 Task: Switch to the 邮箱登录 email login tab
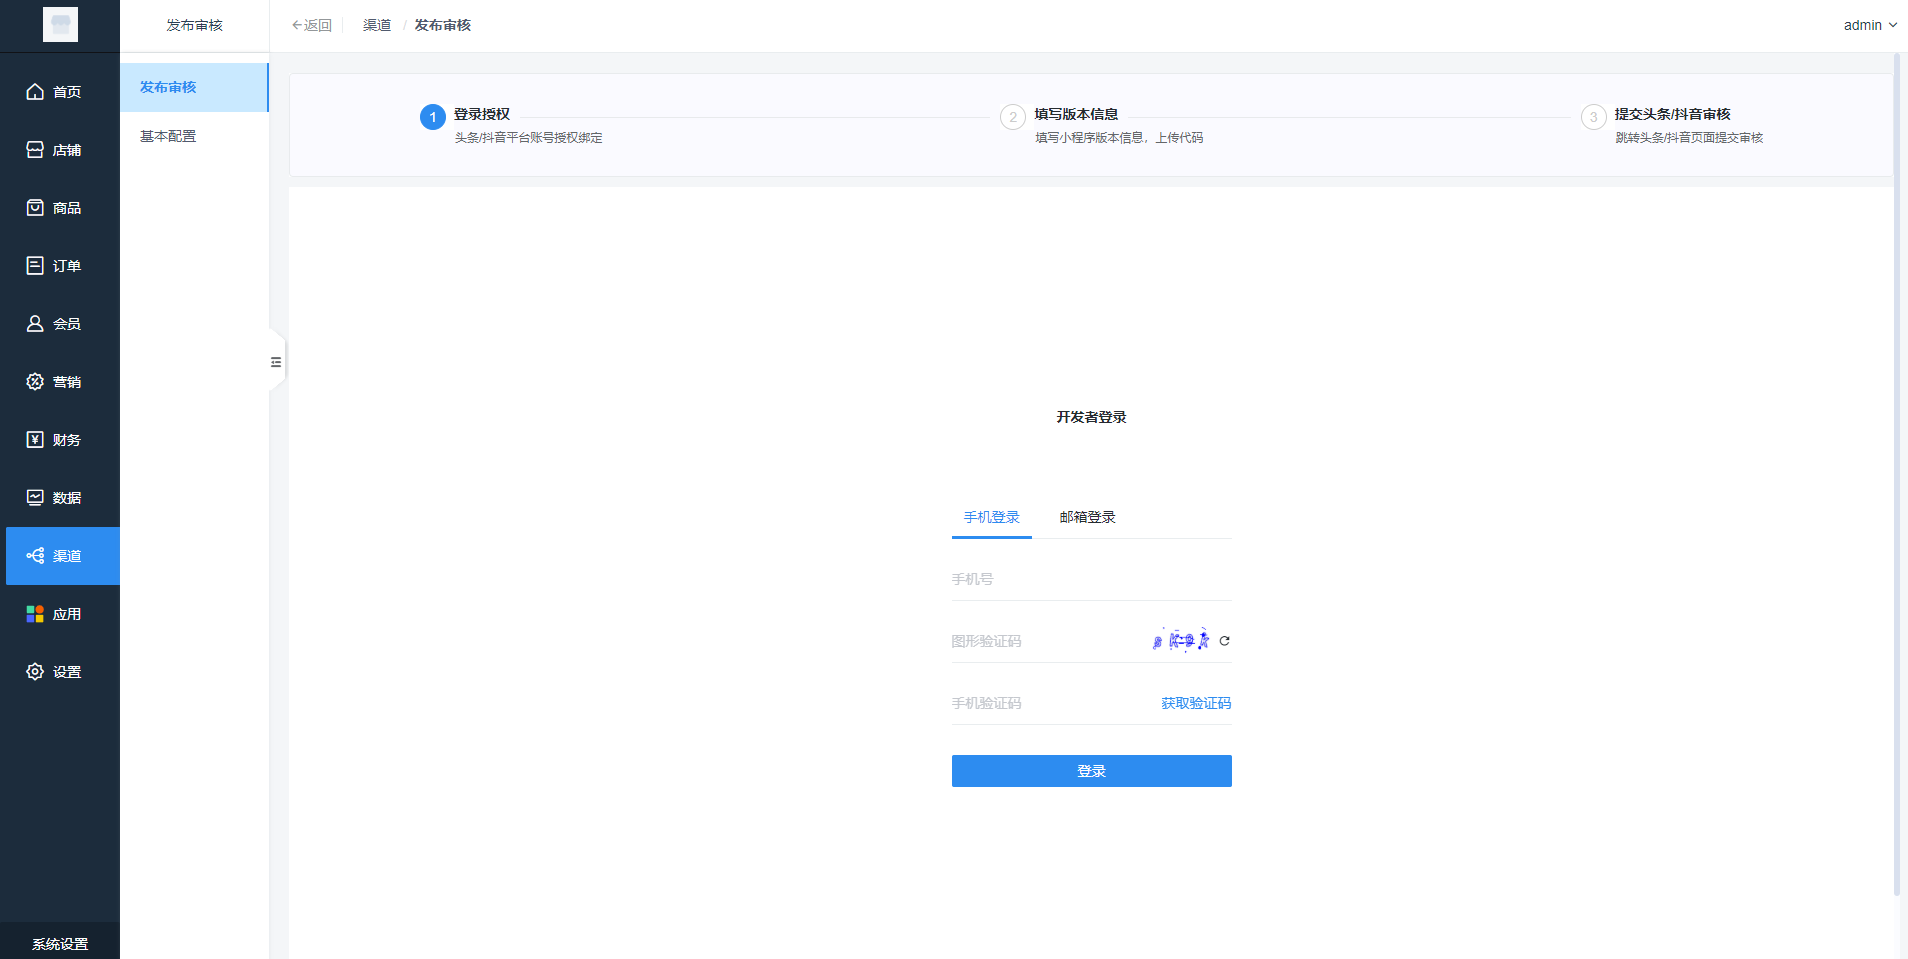click(x=1087, y=517)
